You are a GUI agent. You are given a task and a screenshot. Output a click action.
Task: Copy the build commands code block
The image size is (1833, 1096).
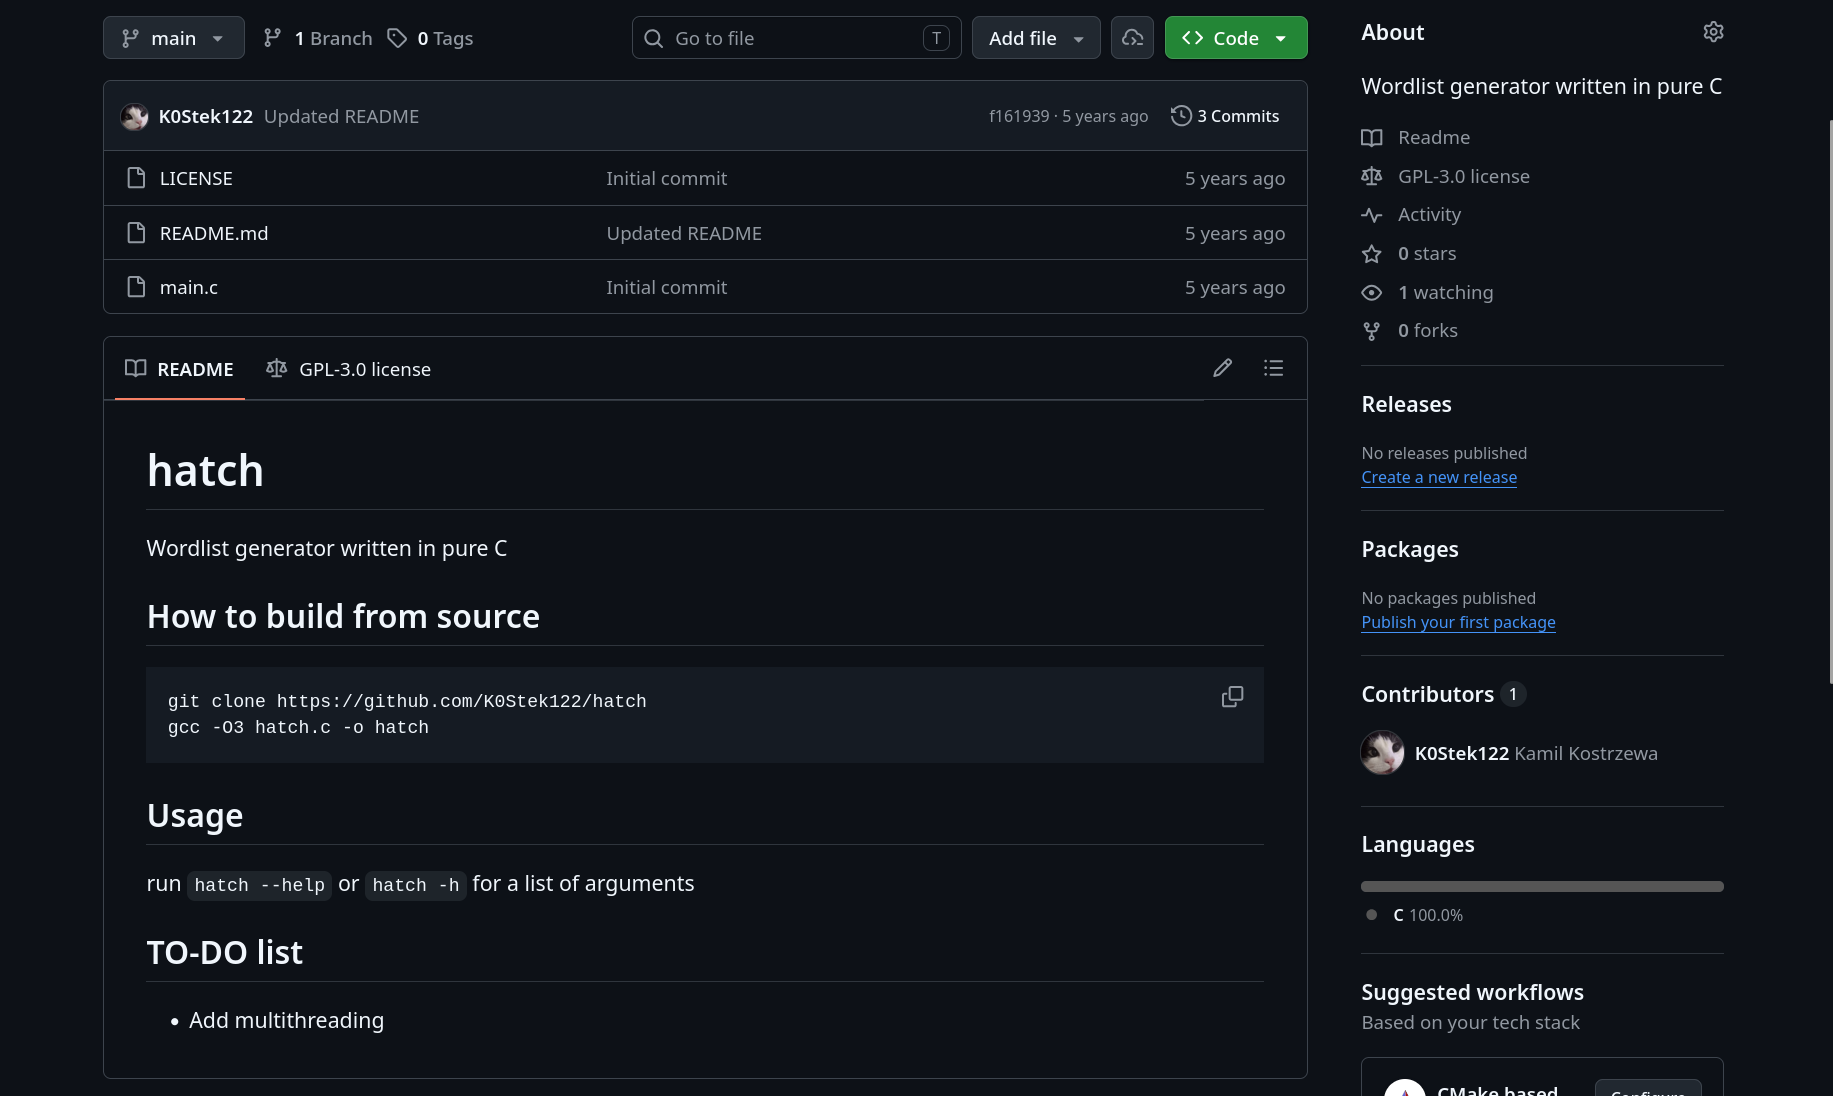[1232, 697]
